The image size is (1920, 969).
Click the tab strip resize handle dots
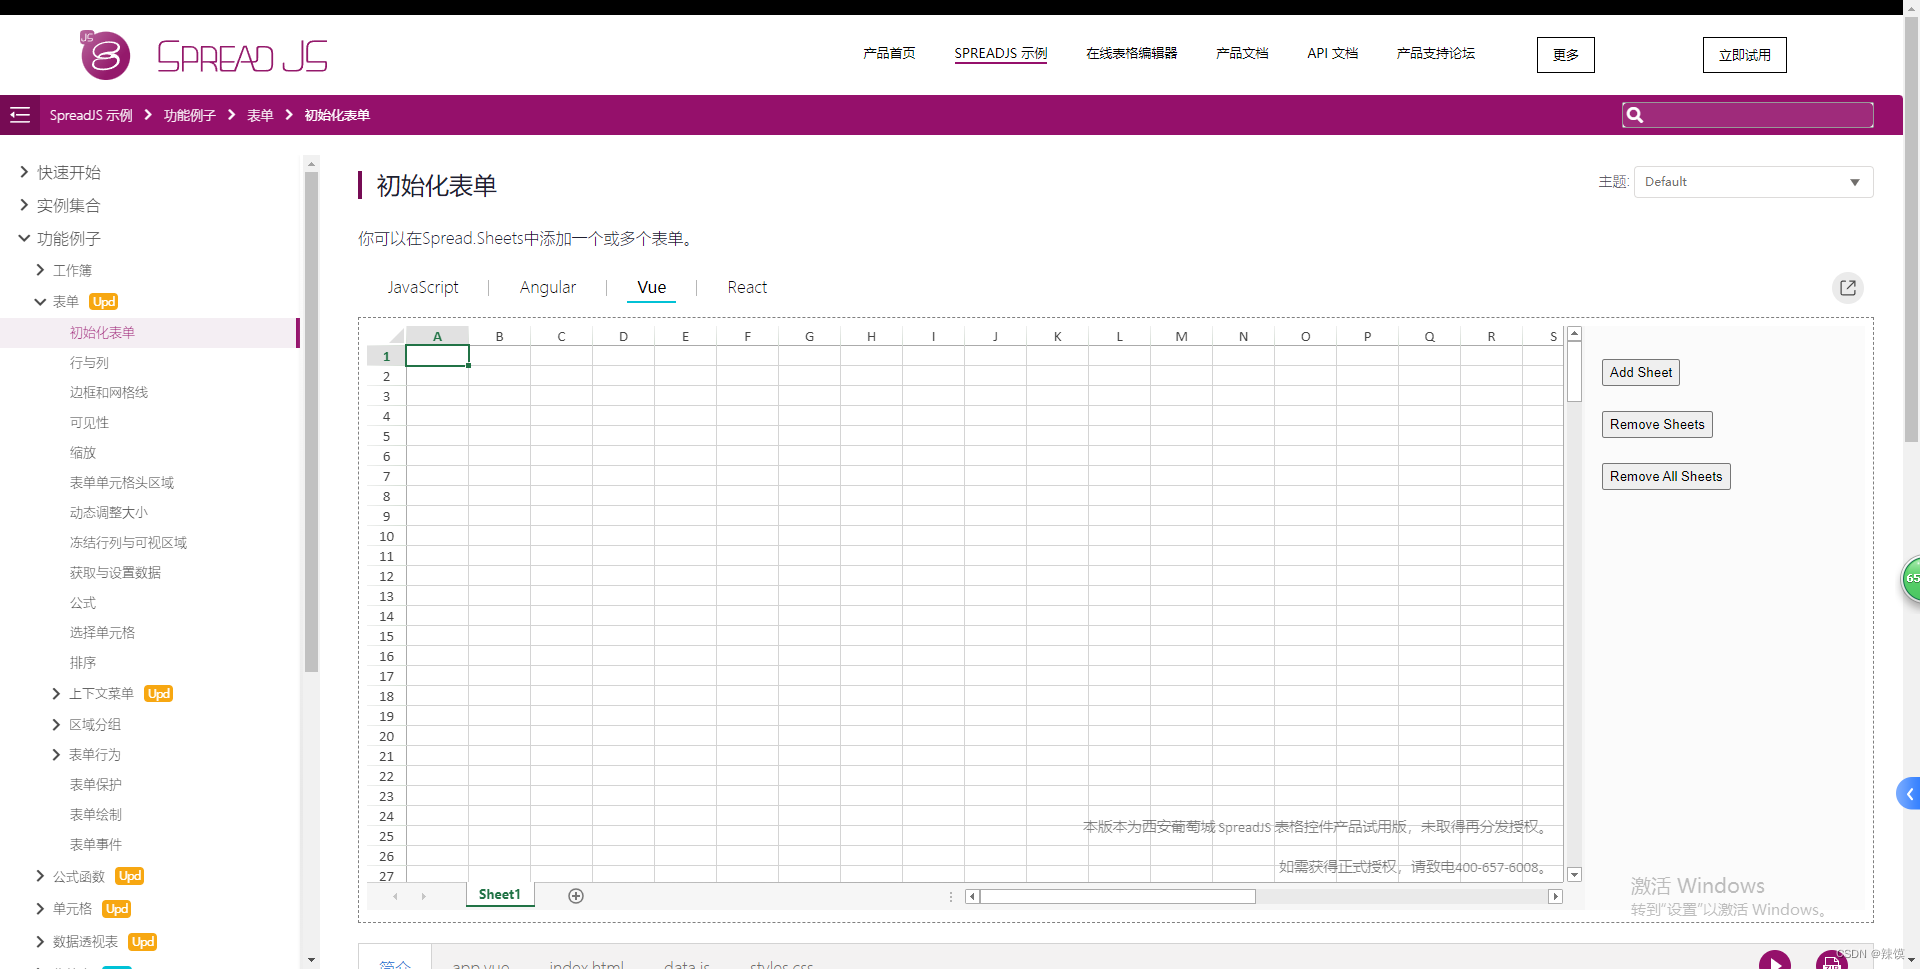tap(951, 896)
